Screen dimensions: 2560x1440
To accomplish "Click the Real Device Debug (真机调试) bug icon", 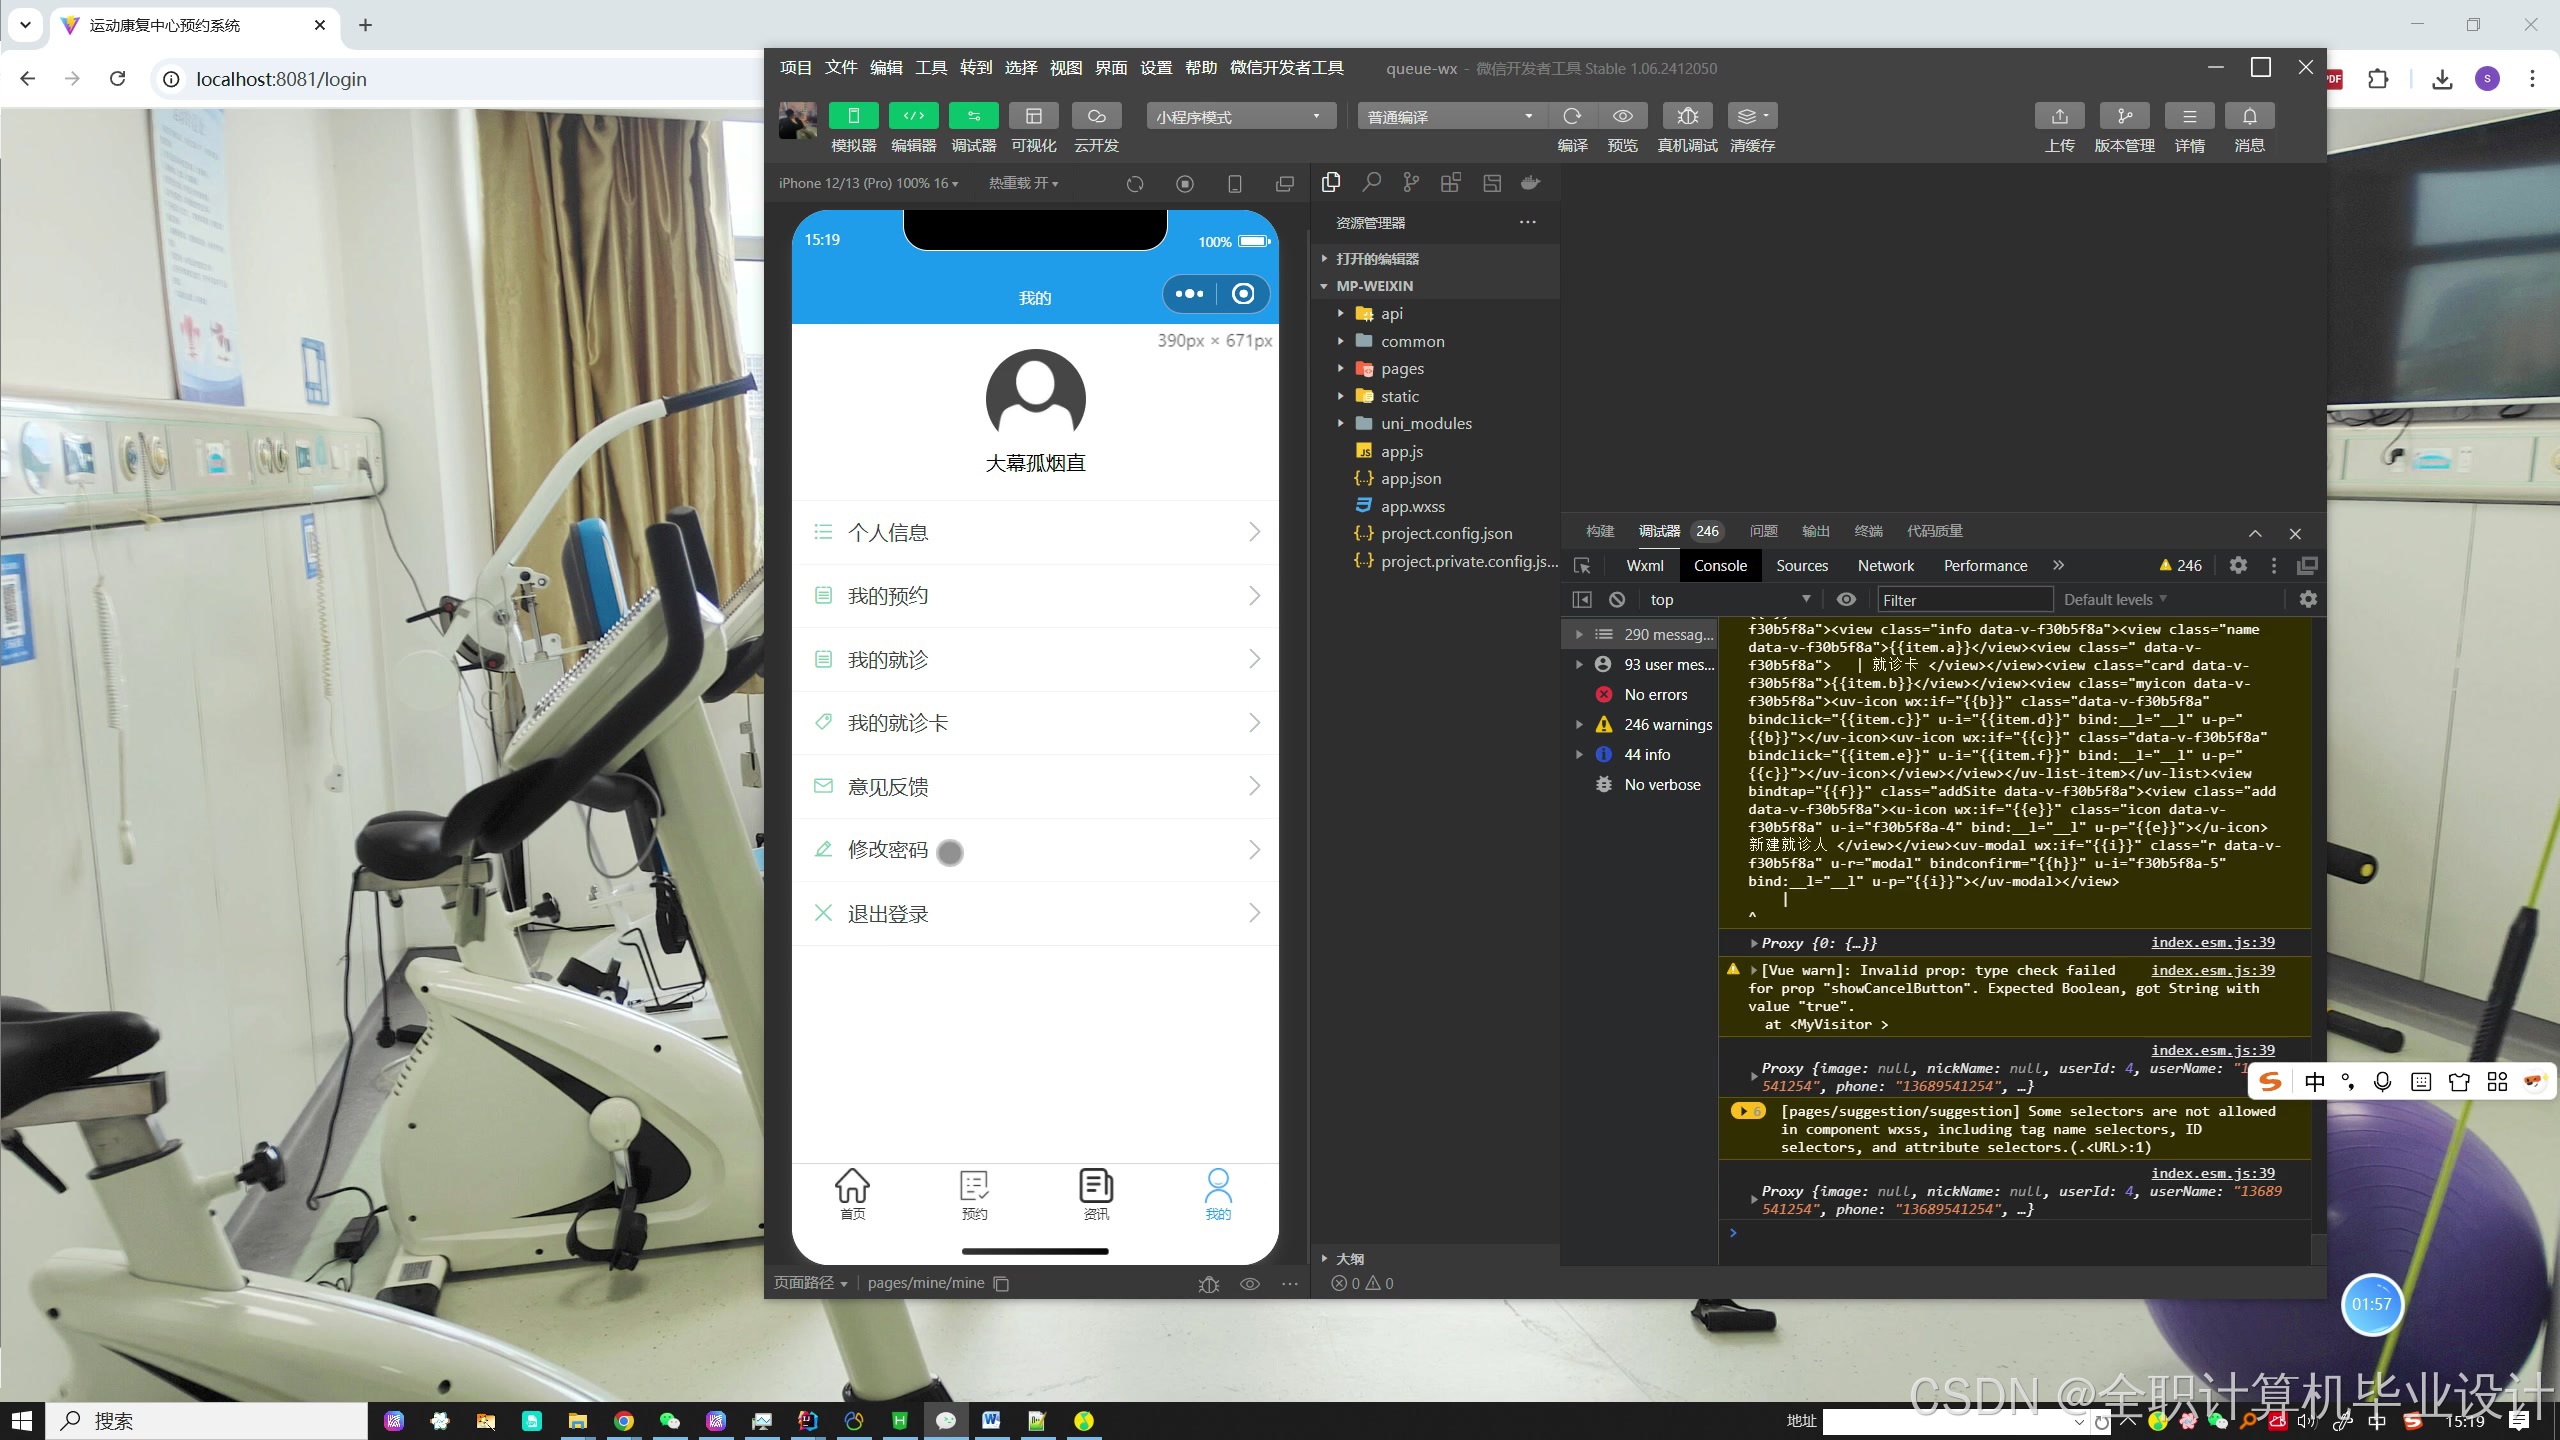I will coord(1687,116).
